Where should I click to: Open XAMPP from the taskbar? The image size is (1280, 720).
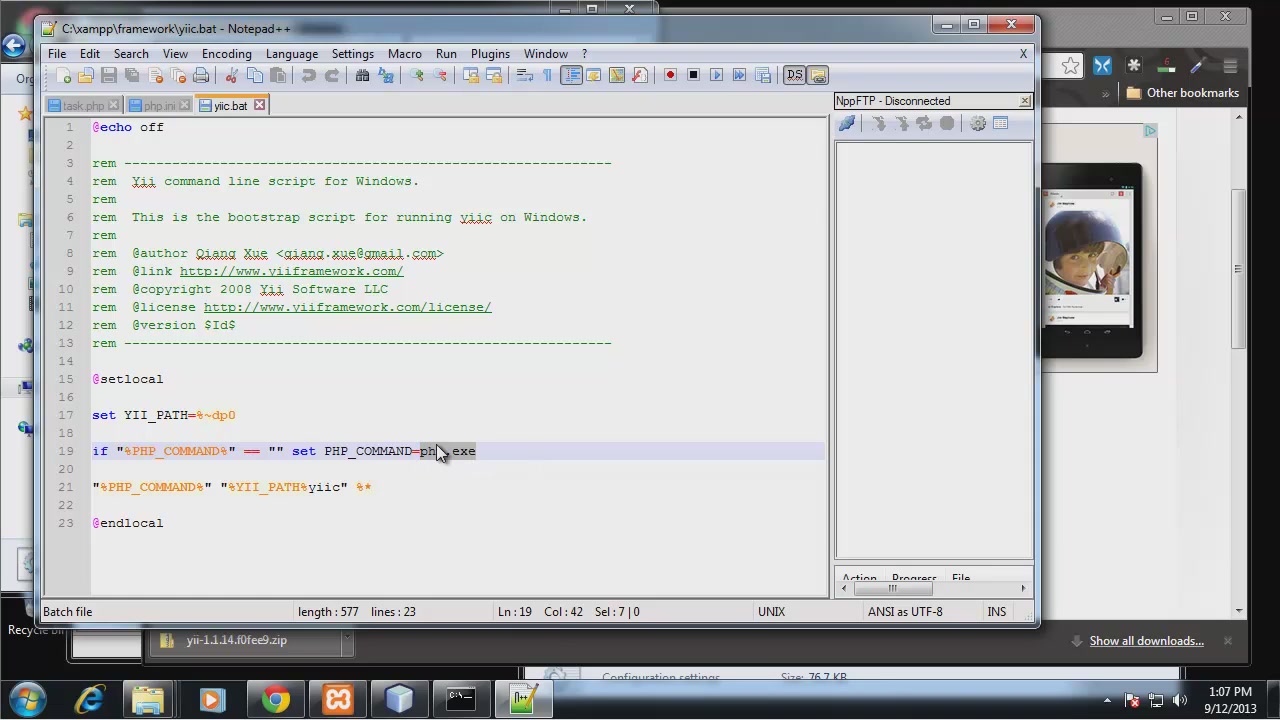(338, 698)
